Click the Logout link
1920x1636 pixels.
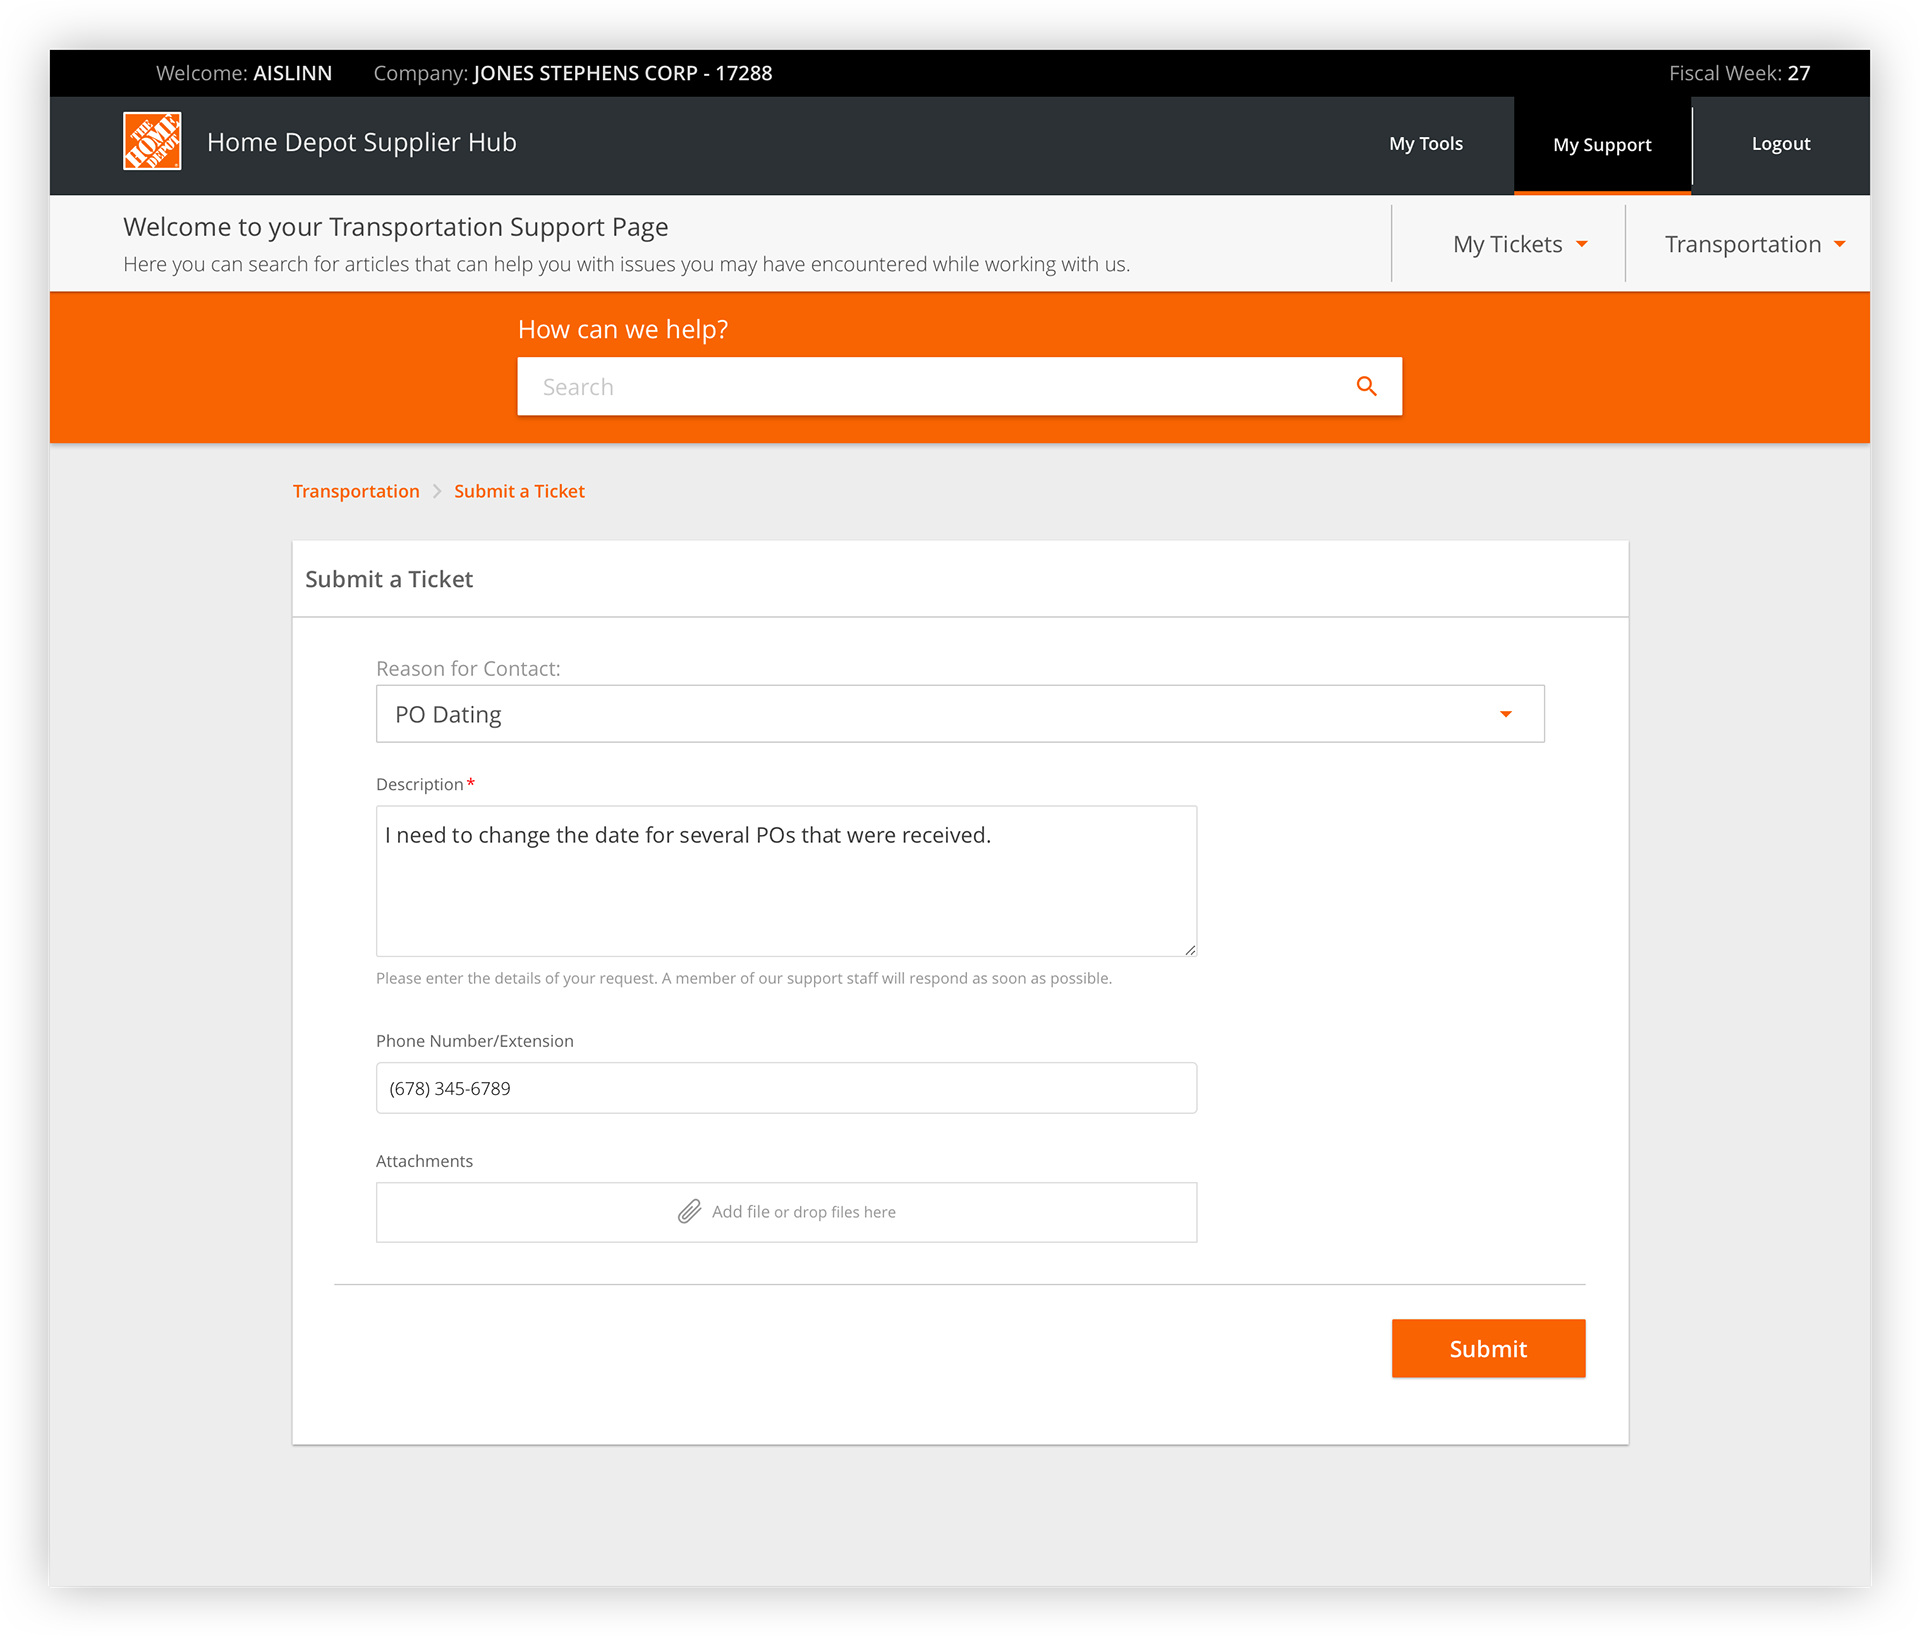(1780, 144)
